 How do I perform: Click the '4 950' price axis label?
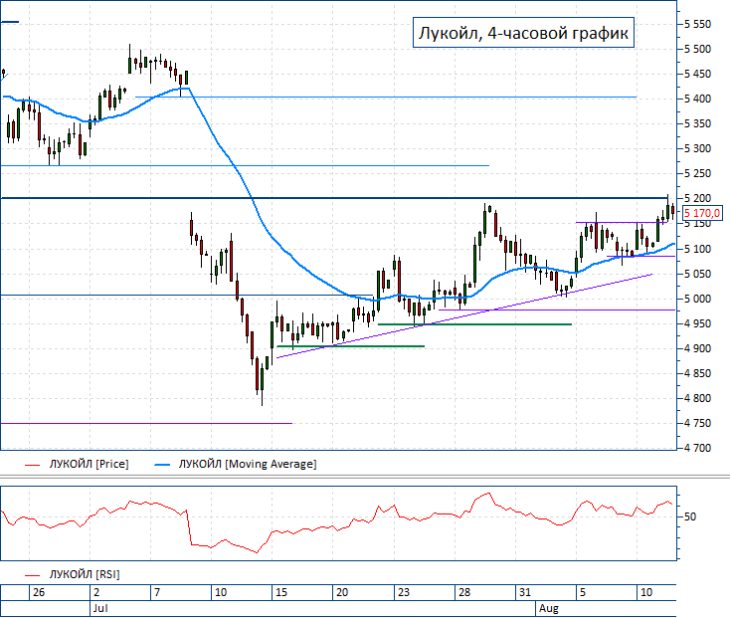pos(697,324)
